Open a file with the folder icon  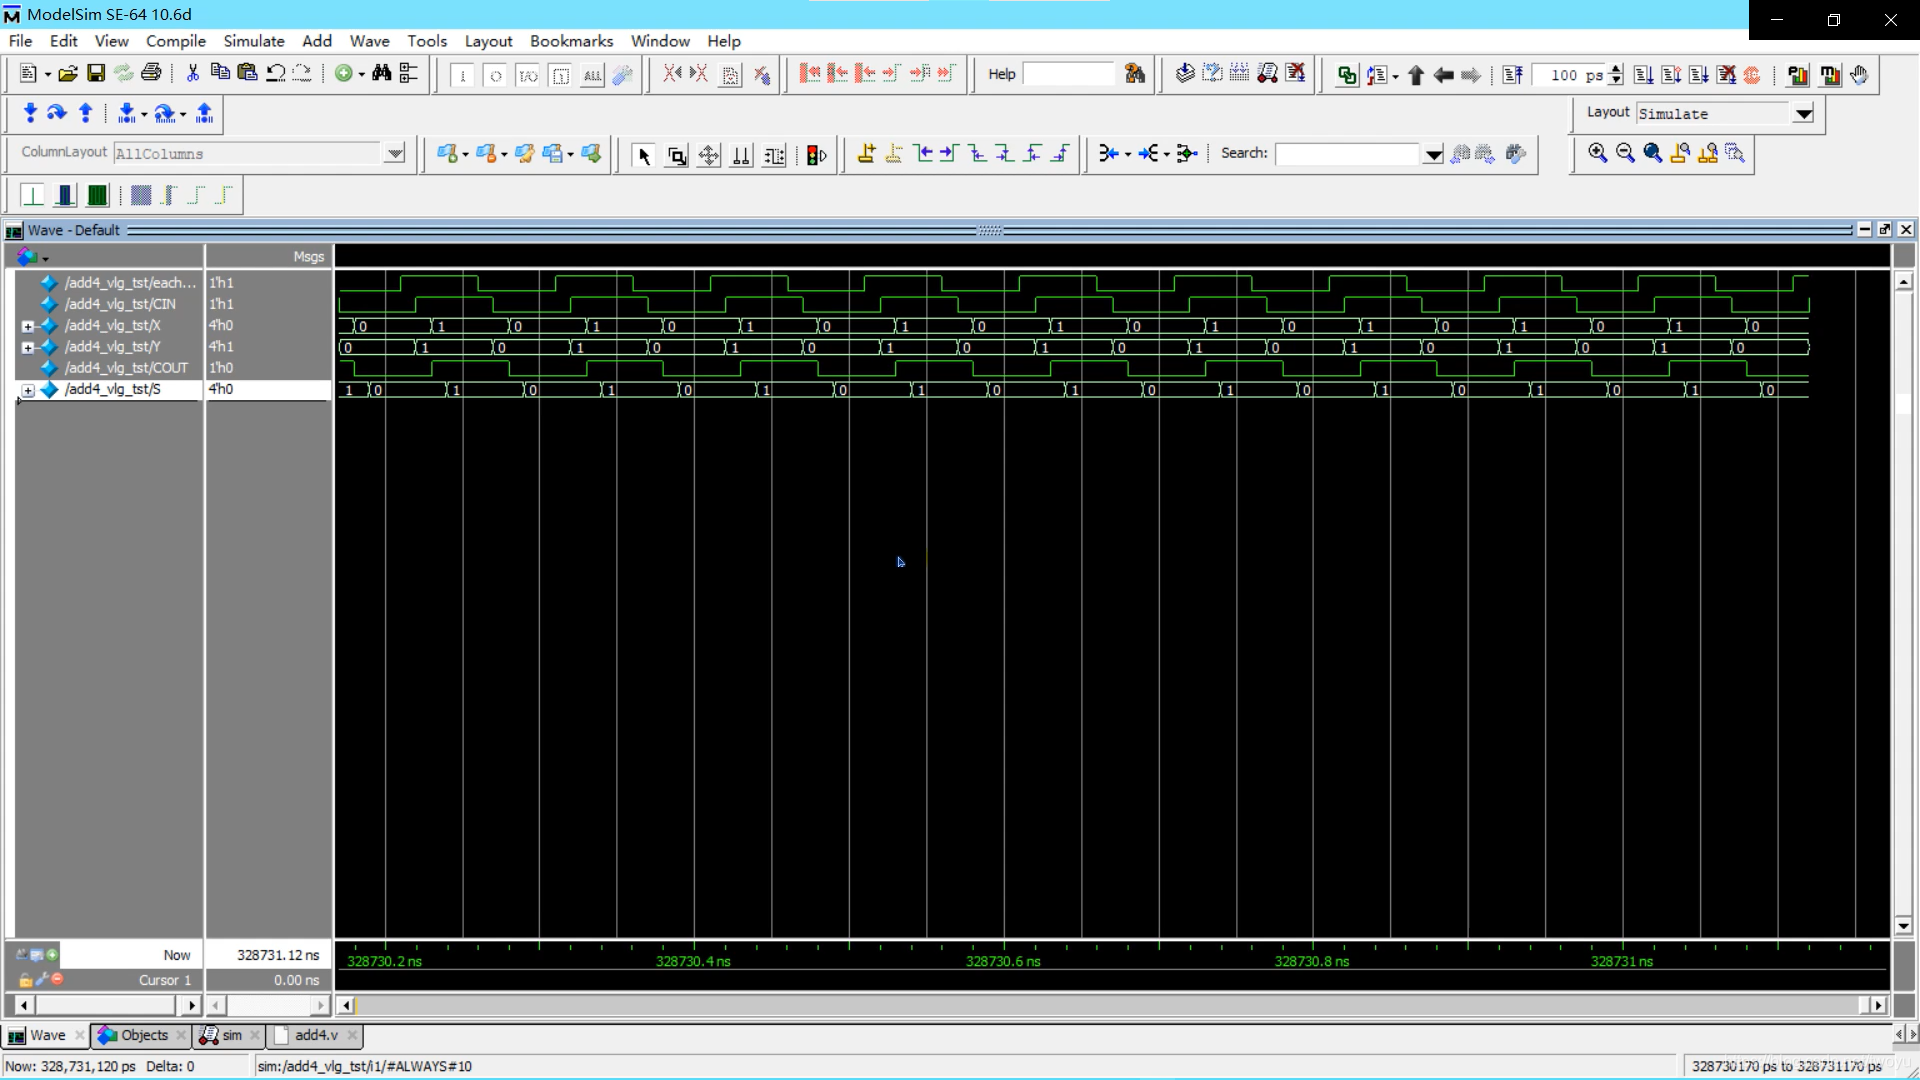click(x=68, y=74)
